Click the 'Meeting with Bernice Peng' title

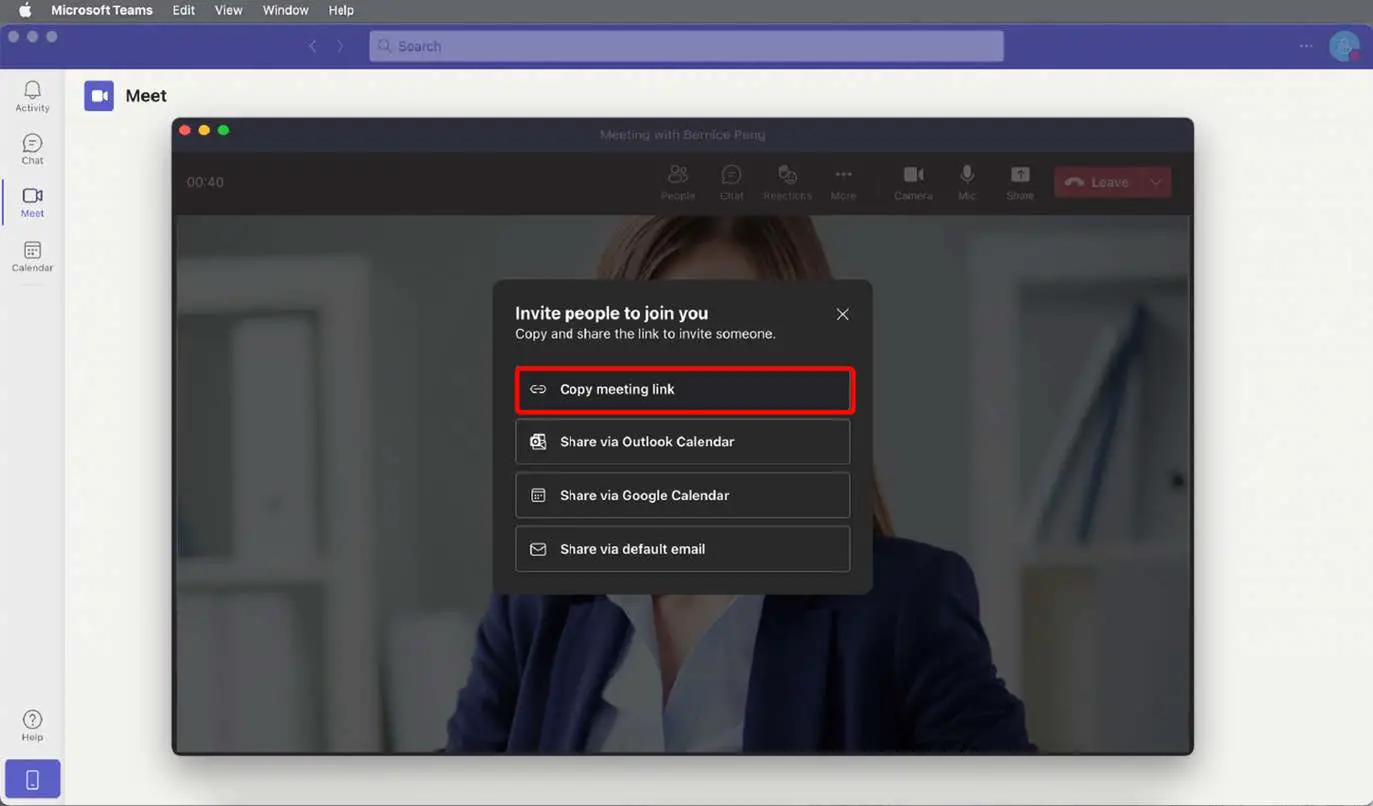pyautogui.click(x=683, y=134)
